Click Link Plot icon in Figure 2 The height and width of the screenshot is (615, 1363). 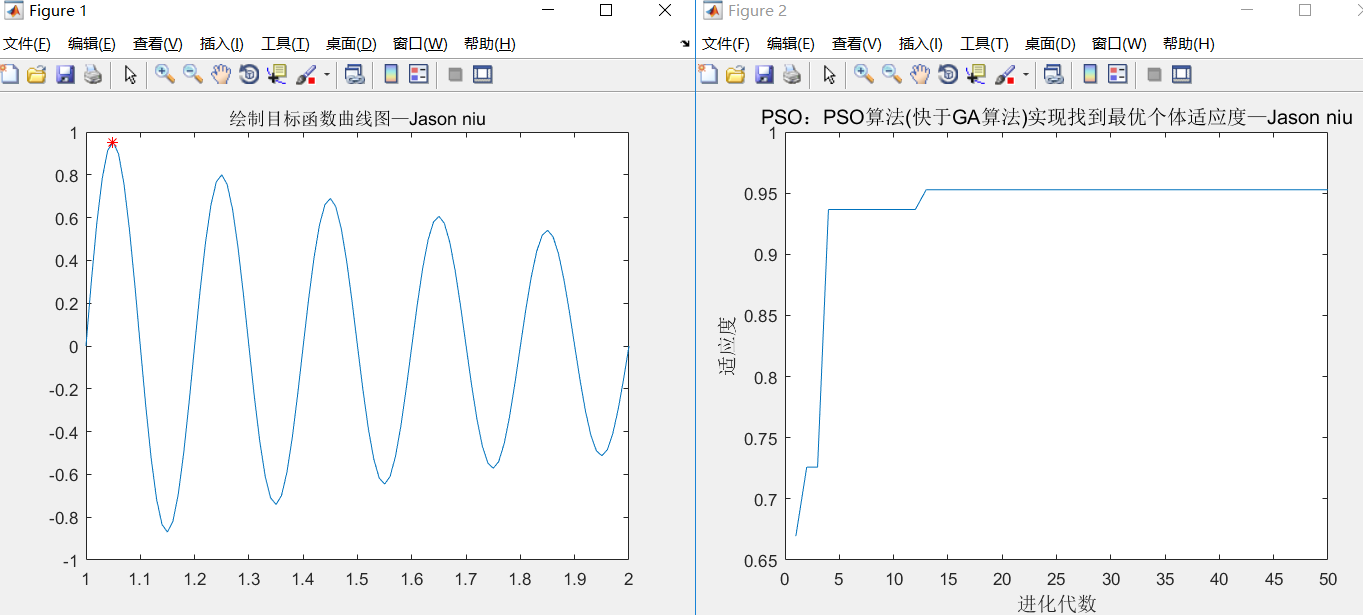[x=1053, y=74]
